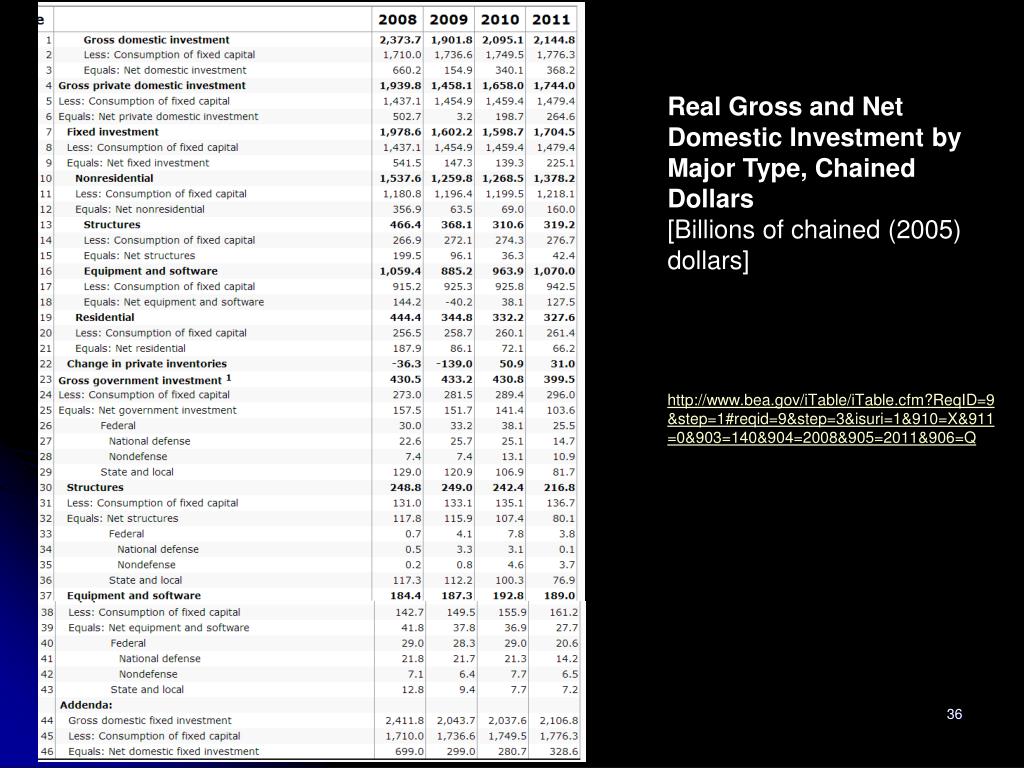Select the Nondefense label in row 28
1024x768 pixels.
[138, 457]
